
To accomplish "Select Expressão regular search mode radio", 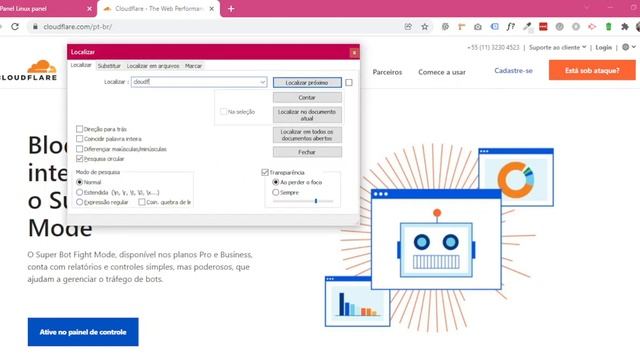I will (x=80, y=202).
